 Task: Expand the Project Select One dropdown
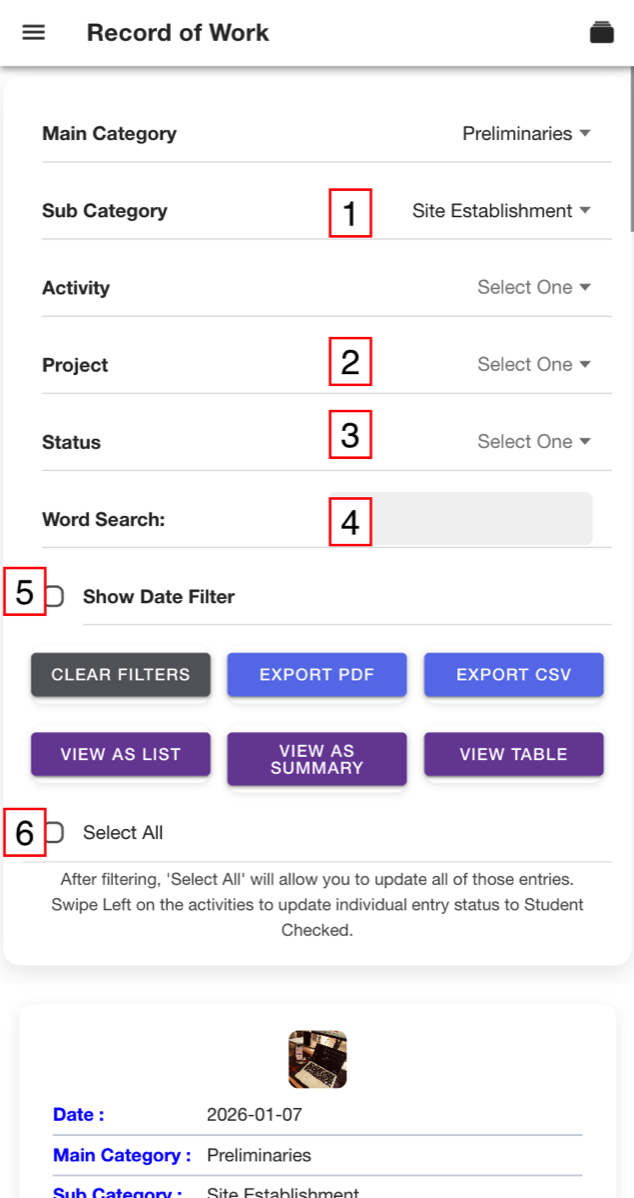click(x=534, y=364)
